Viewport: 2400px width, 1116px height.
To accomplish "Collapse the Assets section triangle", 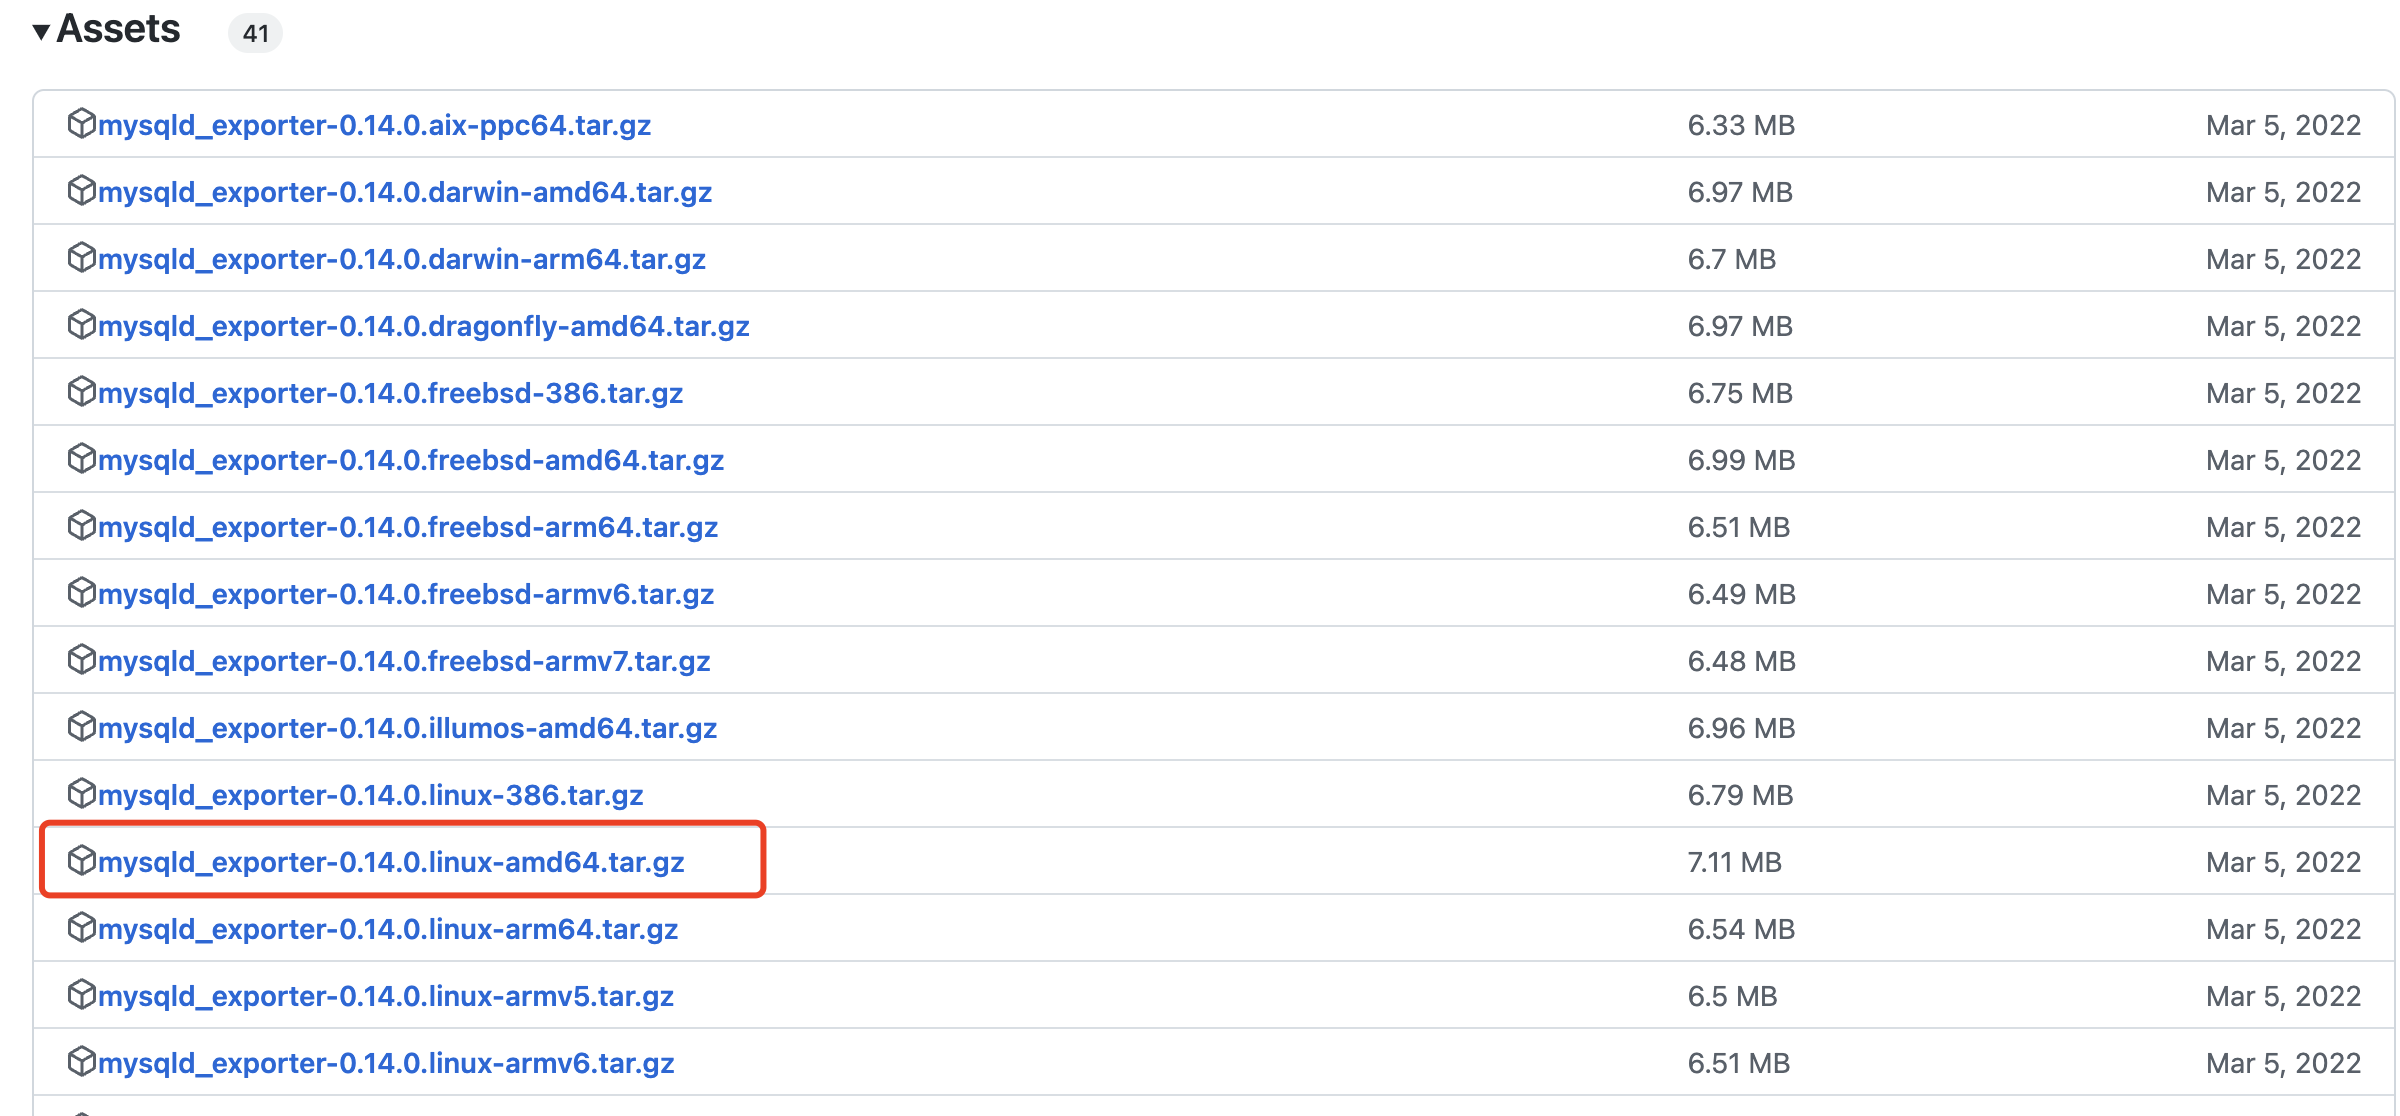I will 41,32.
